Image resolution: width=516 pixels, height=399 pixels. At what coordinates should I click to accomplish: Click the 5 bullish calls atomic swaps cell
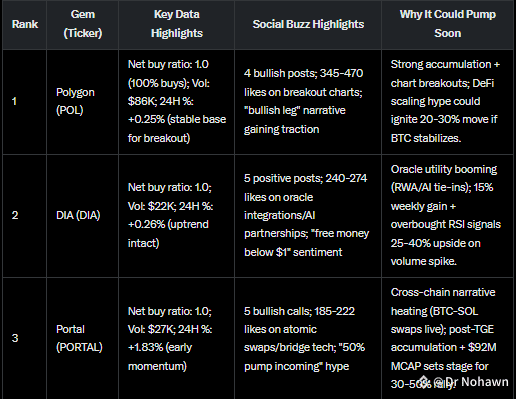(x=308, y=338)
